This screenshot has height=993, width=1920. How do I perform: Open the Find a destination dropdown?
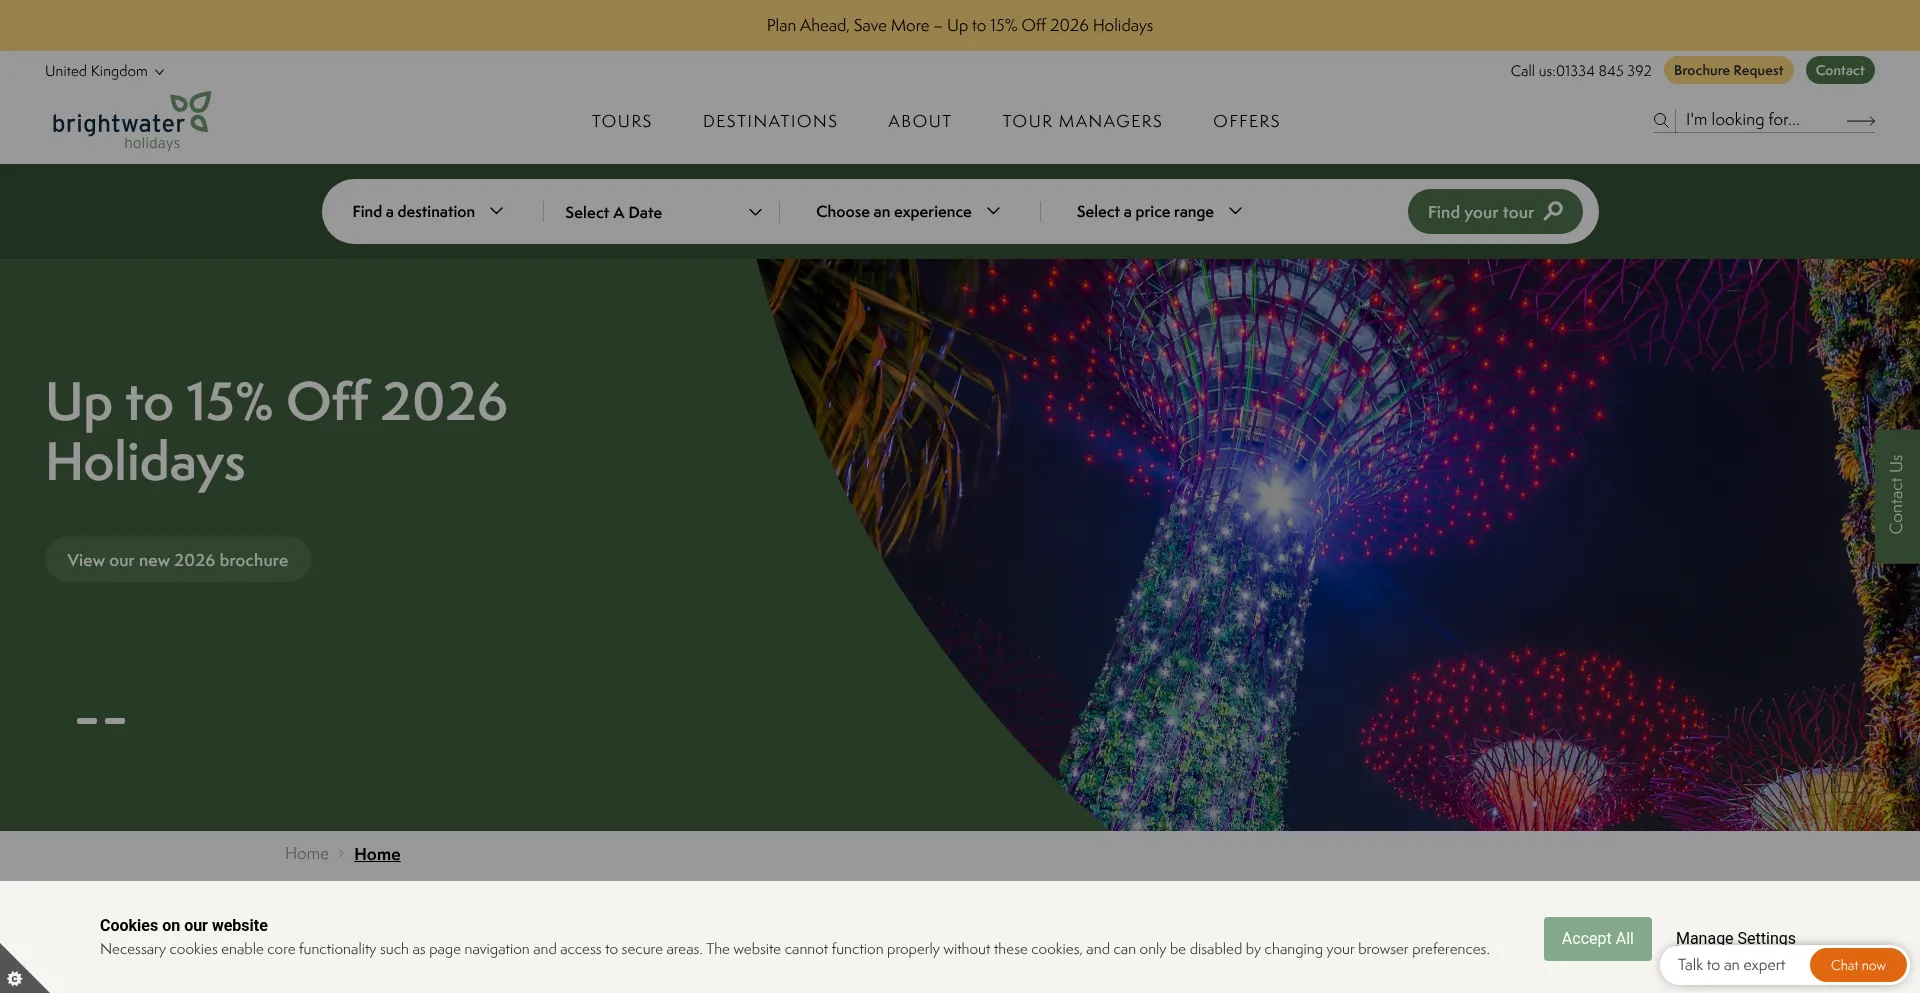pos(427,212)
